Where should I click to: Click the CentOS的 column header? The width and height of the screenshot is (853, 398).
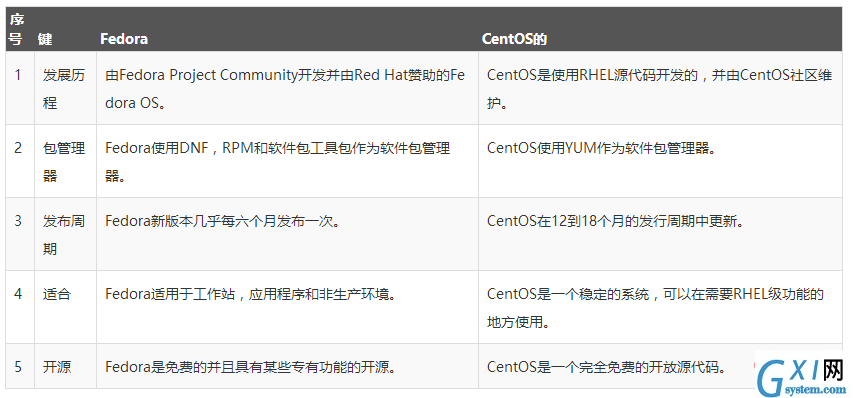[x=514, y=39]
